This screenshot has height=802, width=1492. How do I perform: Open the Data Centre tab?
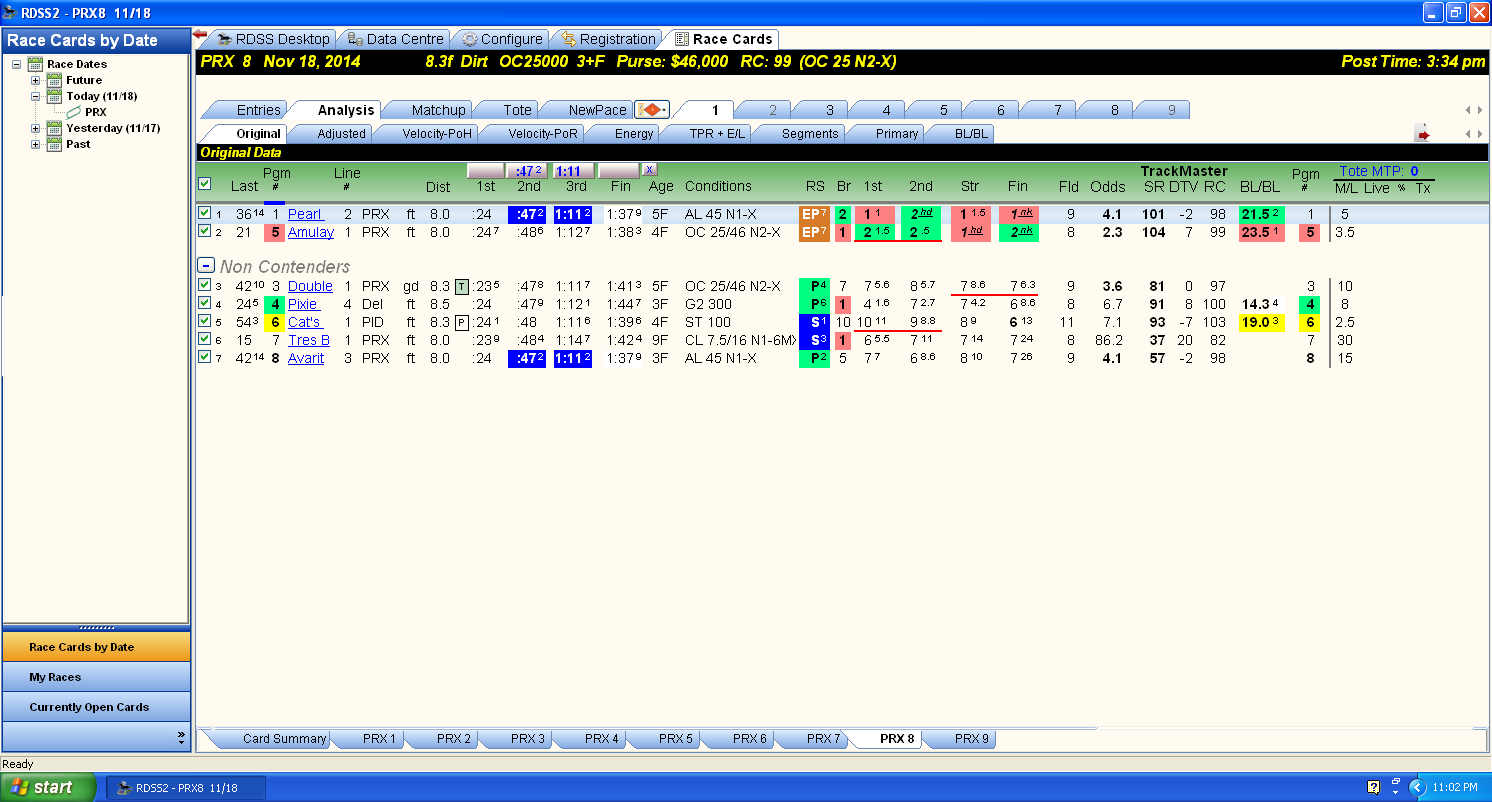coord(395,39)
